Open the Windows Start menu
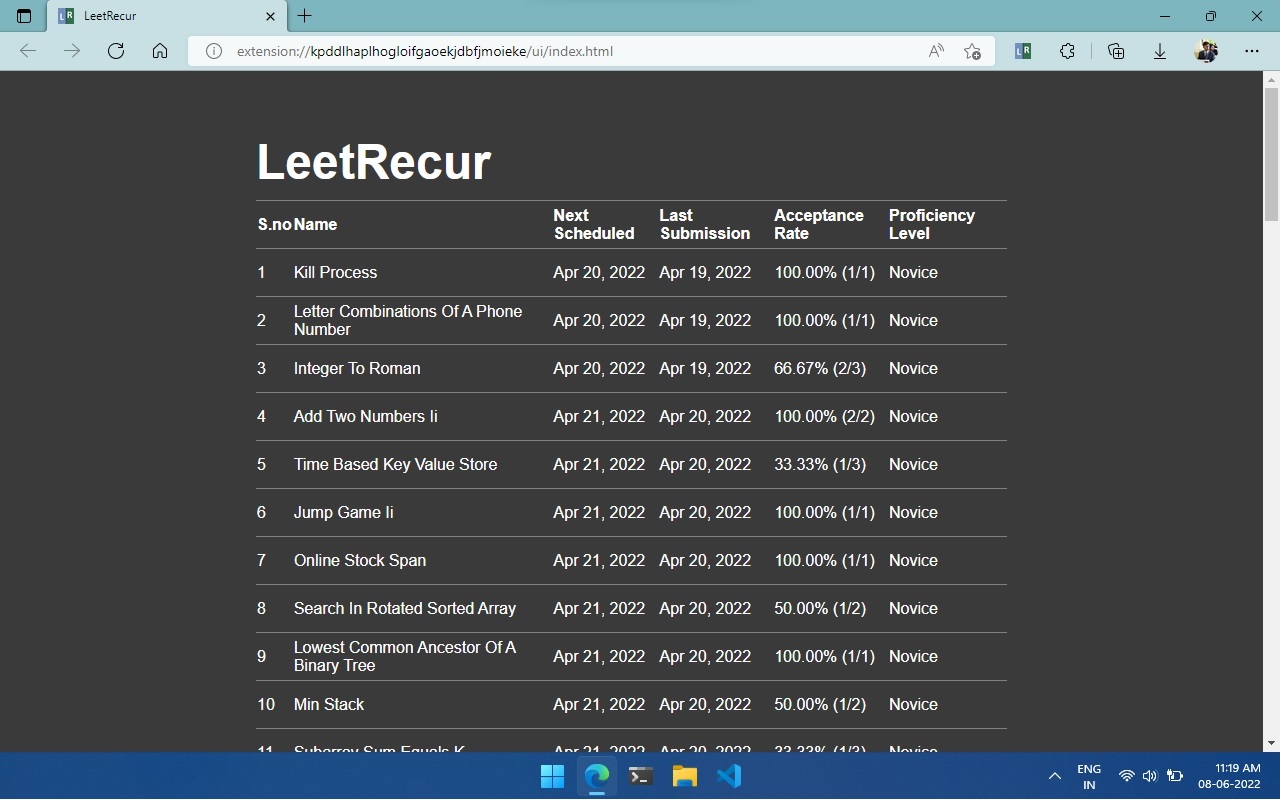This screenshot has height=800, width=1280. pyautogui.click(x=551, y=775)
